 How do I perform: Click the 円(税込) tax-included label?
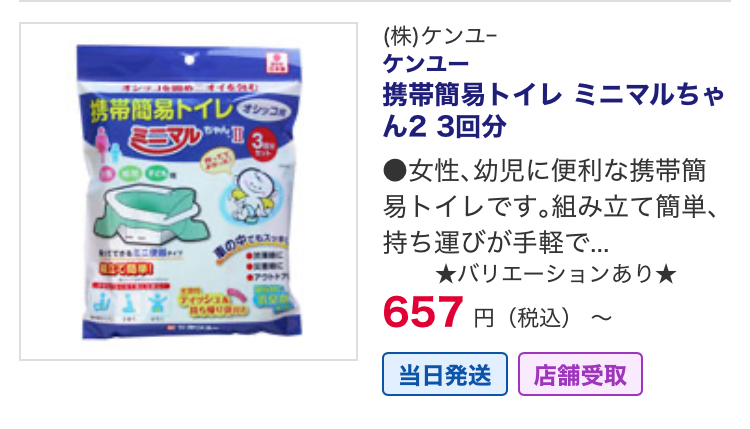522,318
